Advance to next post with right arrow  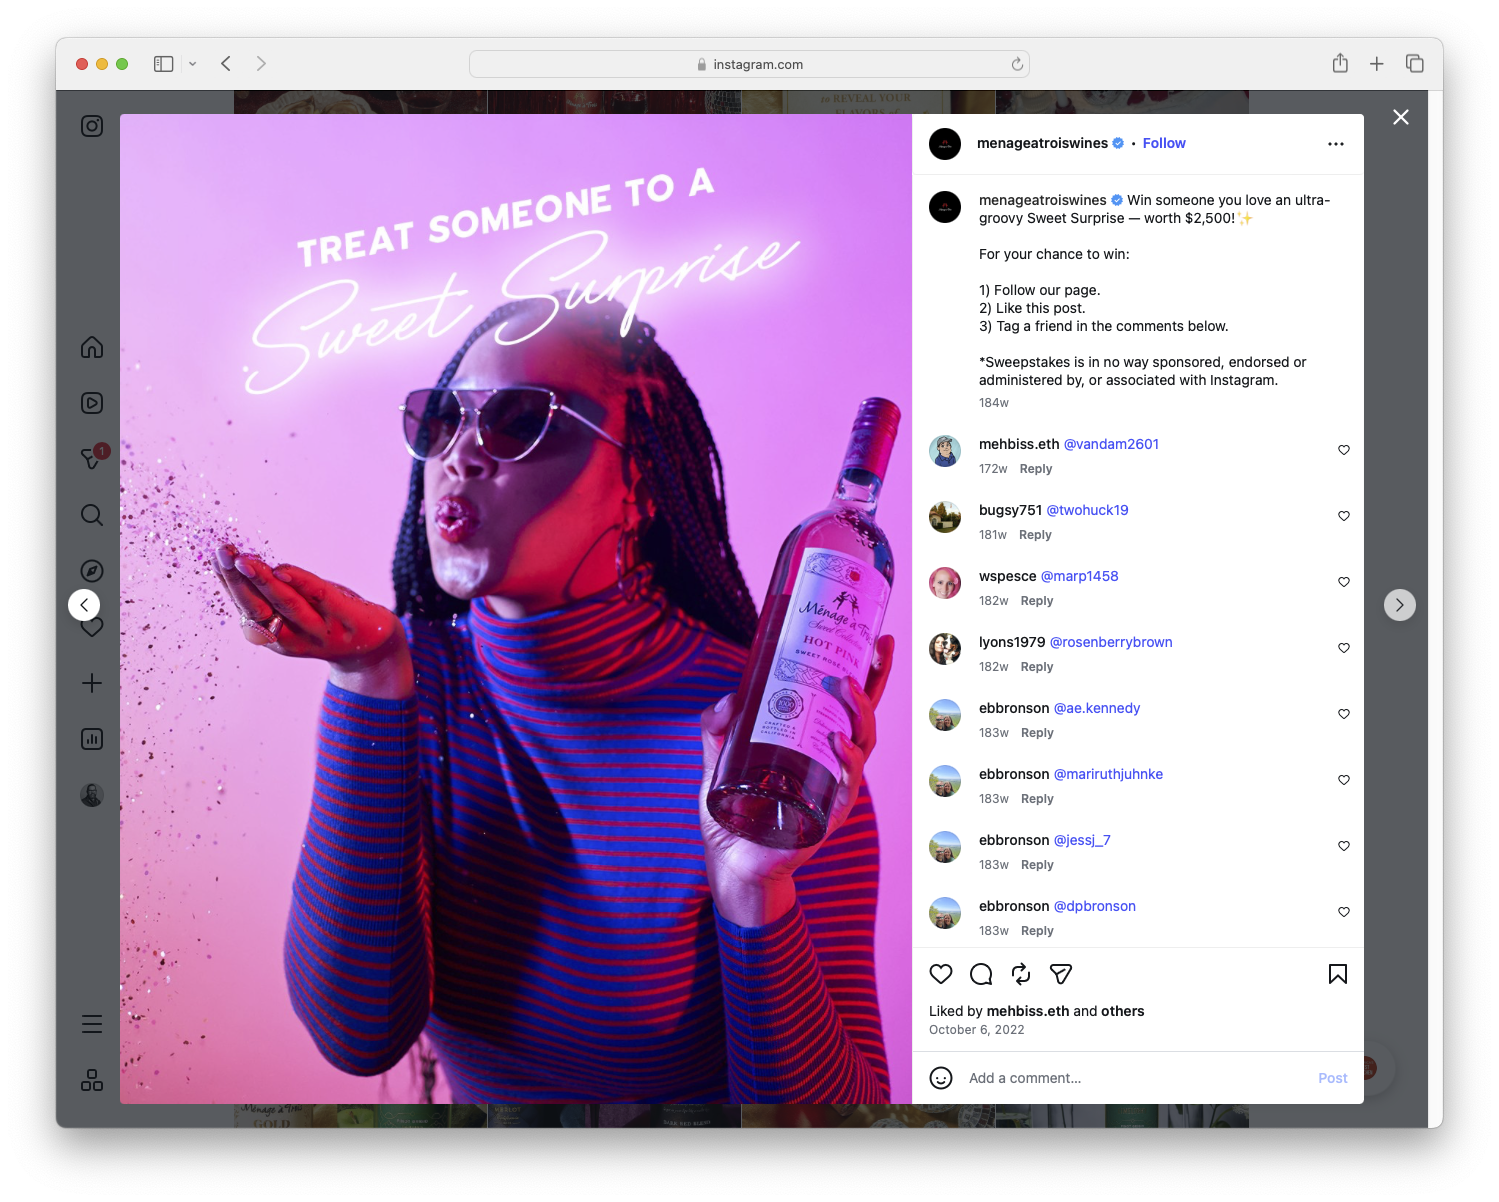(x=1399, y=605)
